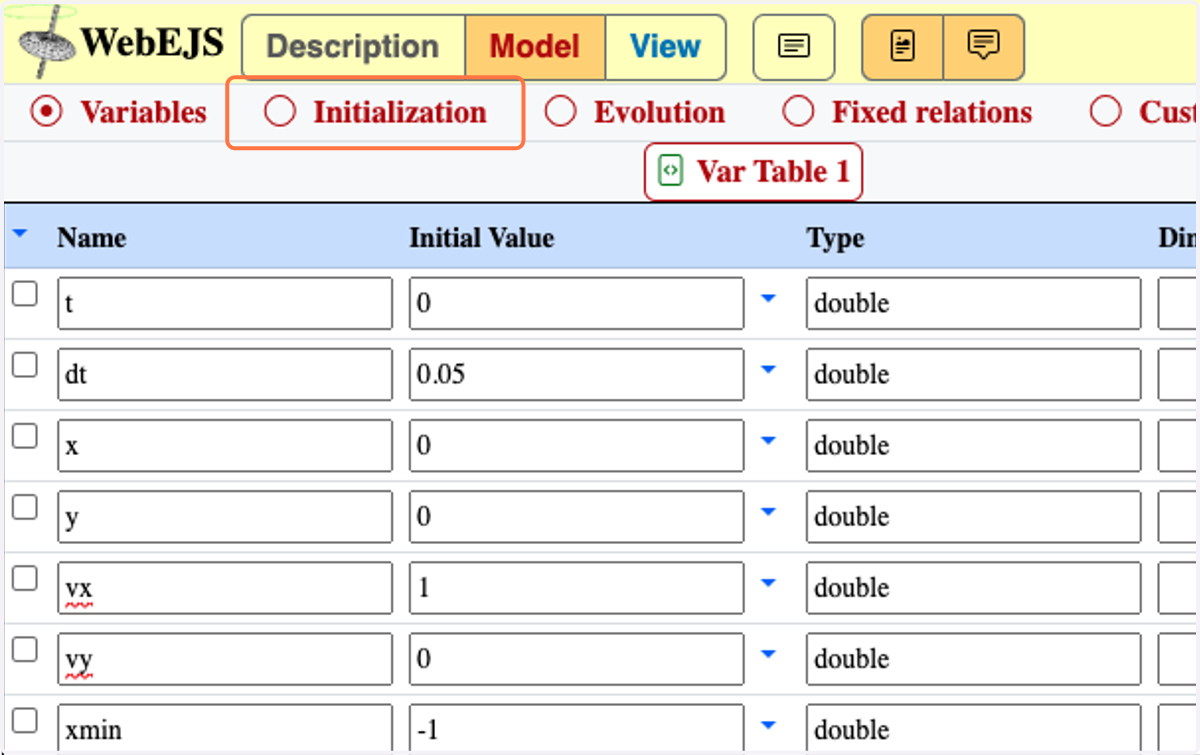
Task: Click the Type field of row x
Action: pyautogui.click(x=974, y=445)
